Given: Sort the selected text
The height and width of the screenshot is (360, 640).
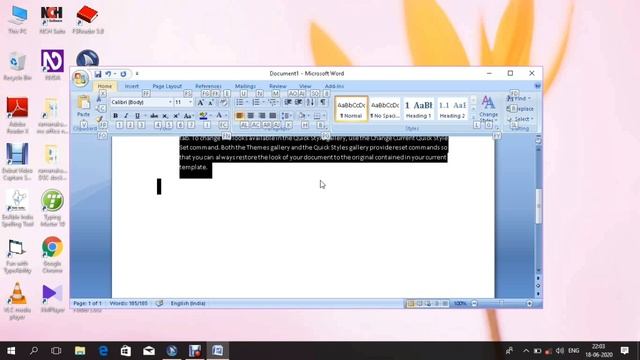Looking at the screenshot, I should point(311,102).
